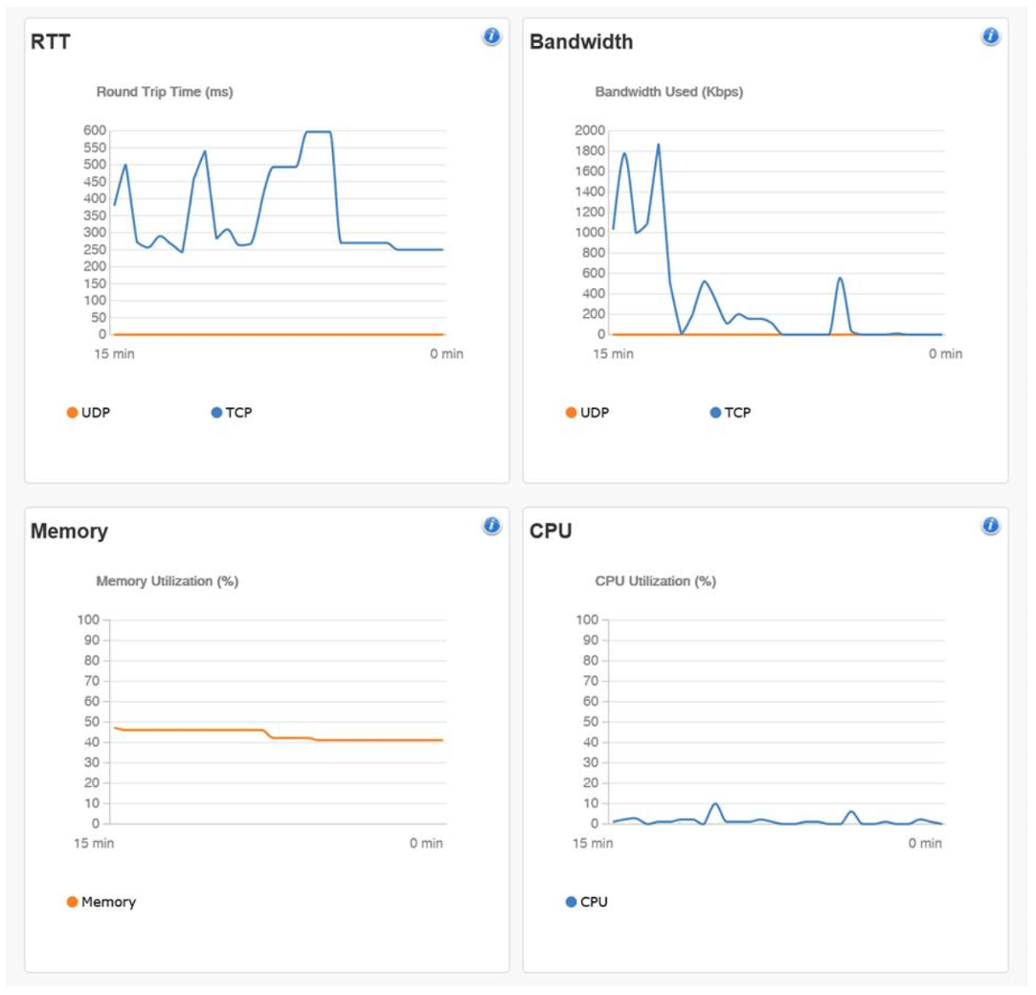Screen dimensions: 1036x995
Task: Select the CPU panel heading
Action: pos(551,531)
